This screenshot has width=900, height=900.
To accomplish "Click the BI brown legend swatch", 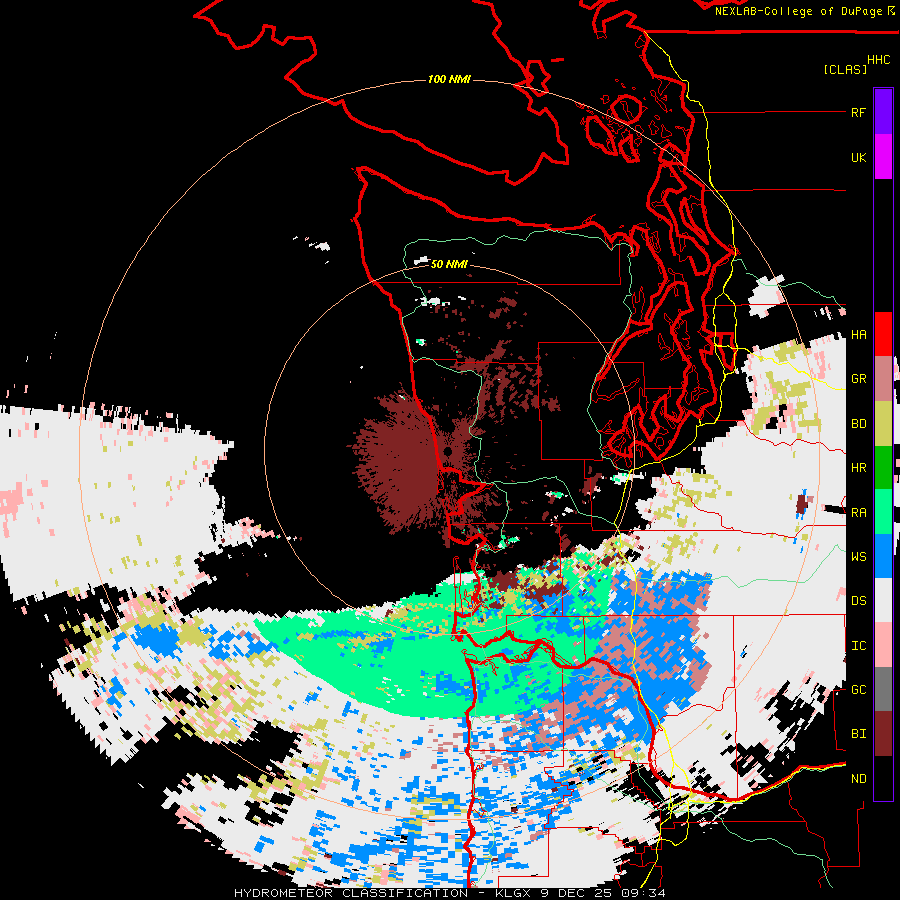I will [883, 734].
